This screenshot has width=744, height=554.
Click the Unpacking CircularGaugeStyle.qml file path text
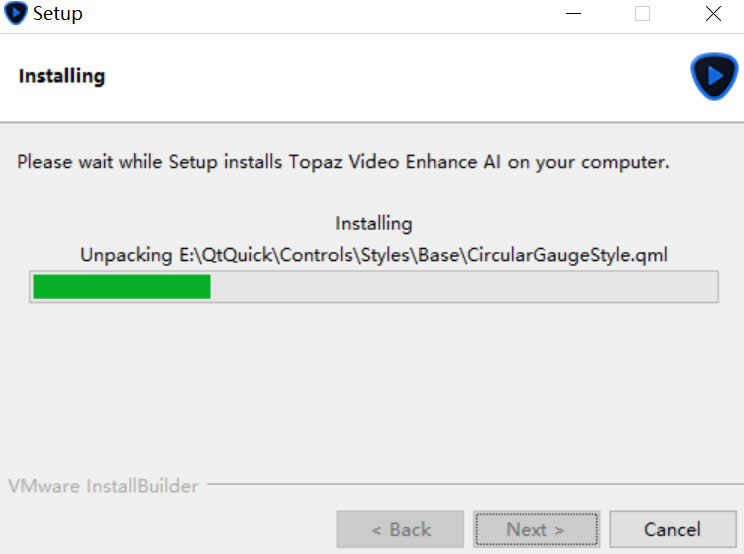(x=374, y=255)
